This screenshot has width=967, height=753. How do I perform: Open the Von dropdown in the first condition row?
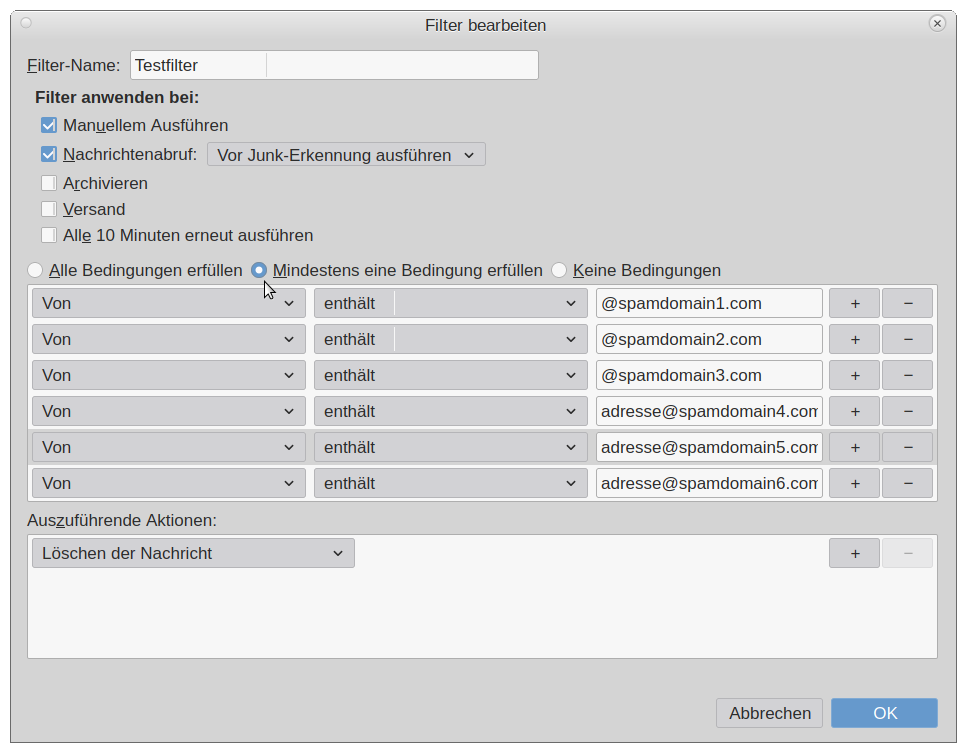(x=168, y=303)
